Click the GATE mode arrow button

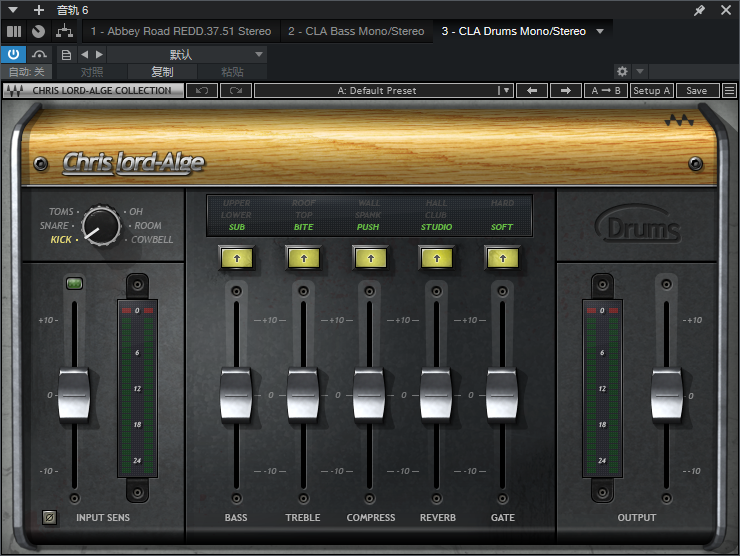pyautogui.click(x=503, y=258)
